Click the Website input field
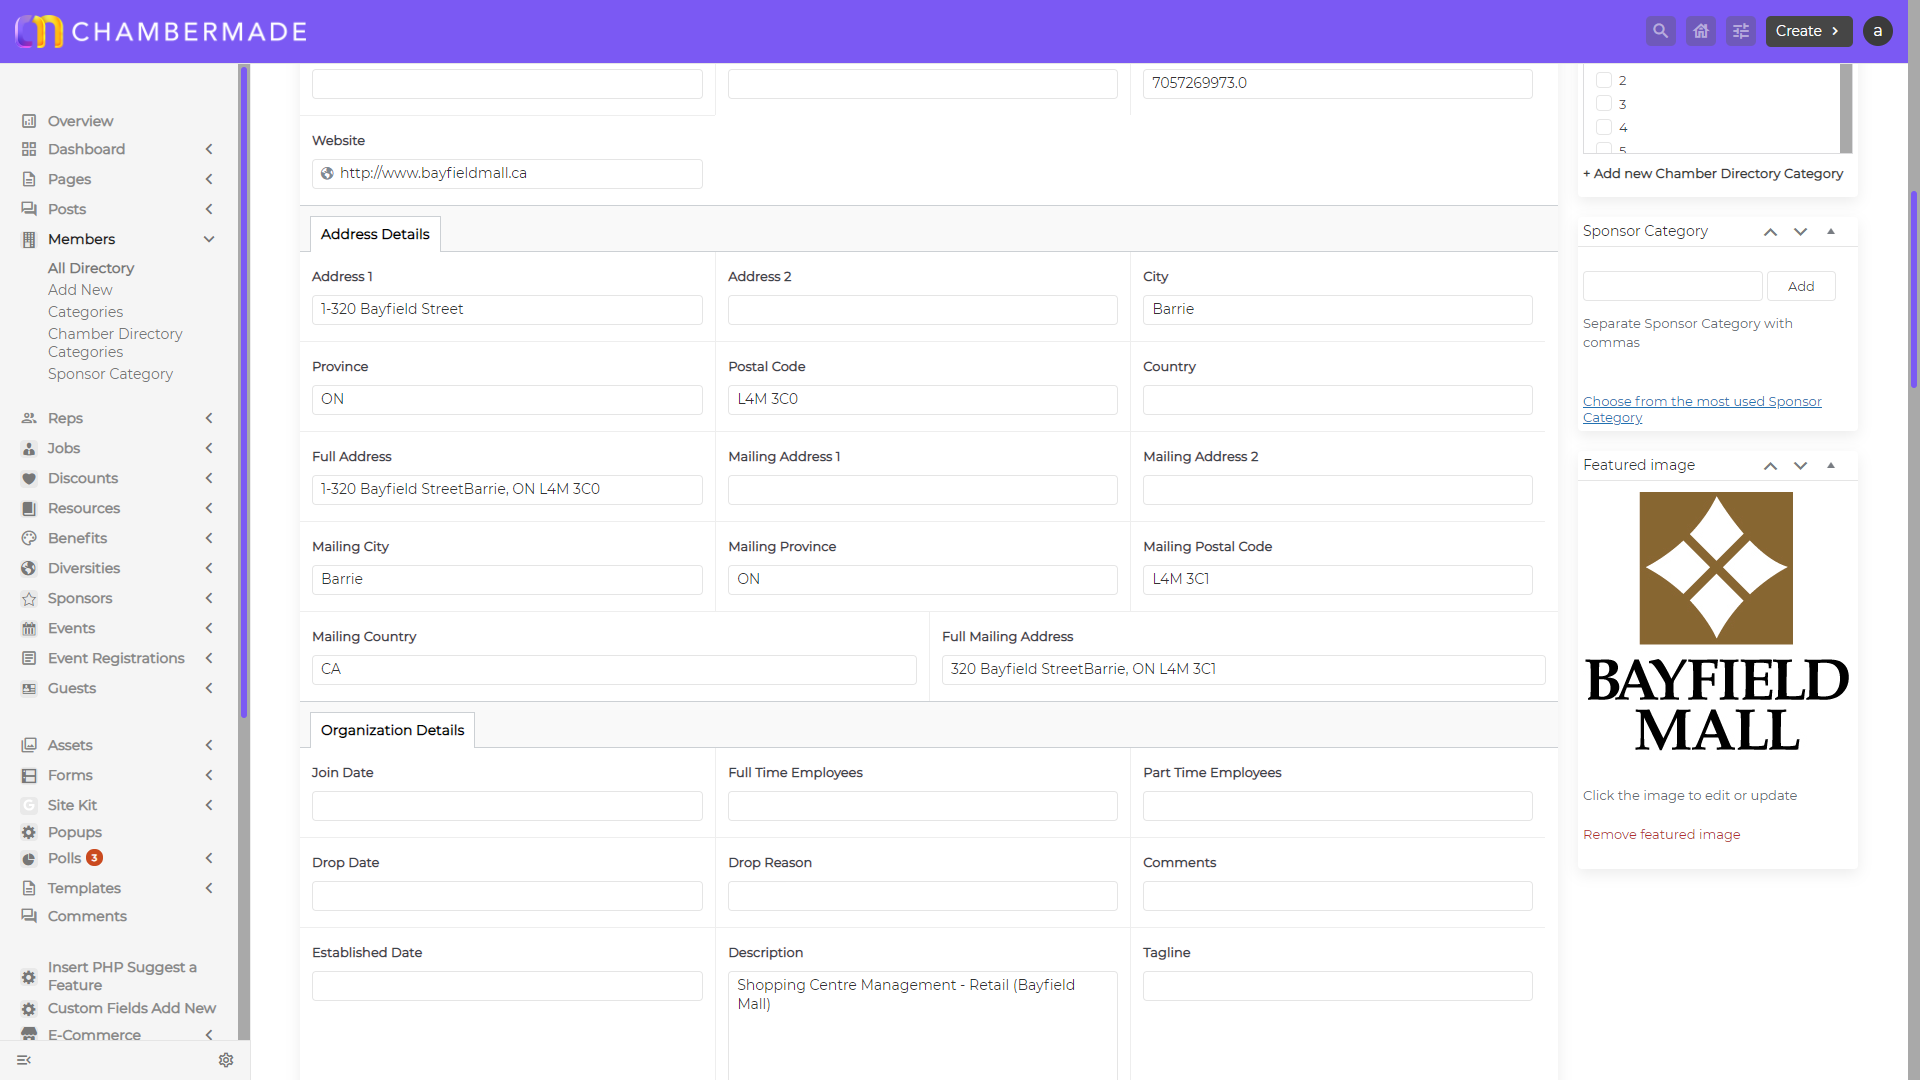Image resolution: width=1920 pixels, height=1080 pixels. tap(507, 173)
